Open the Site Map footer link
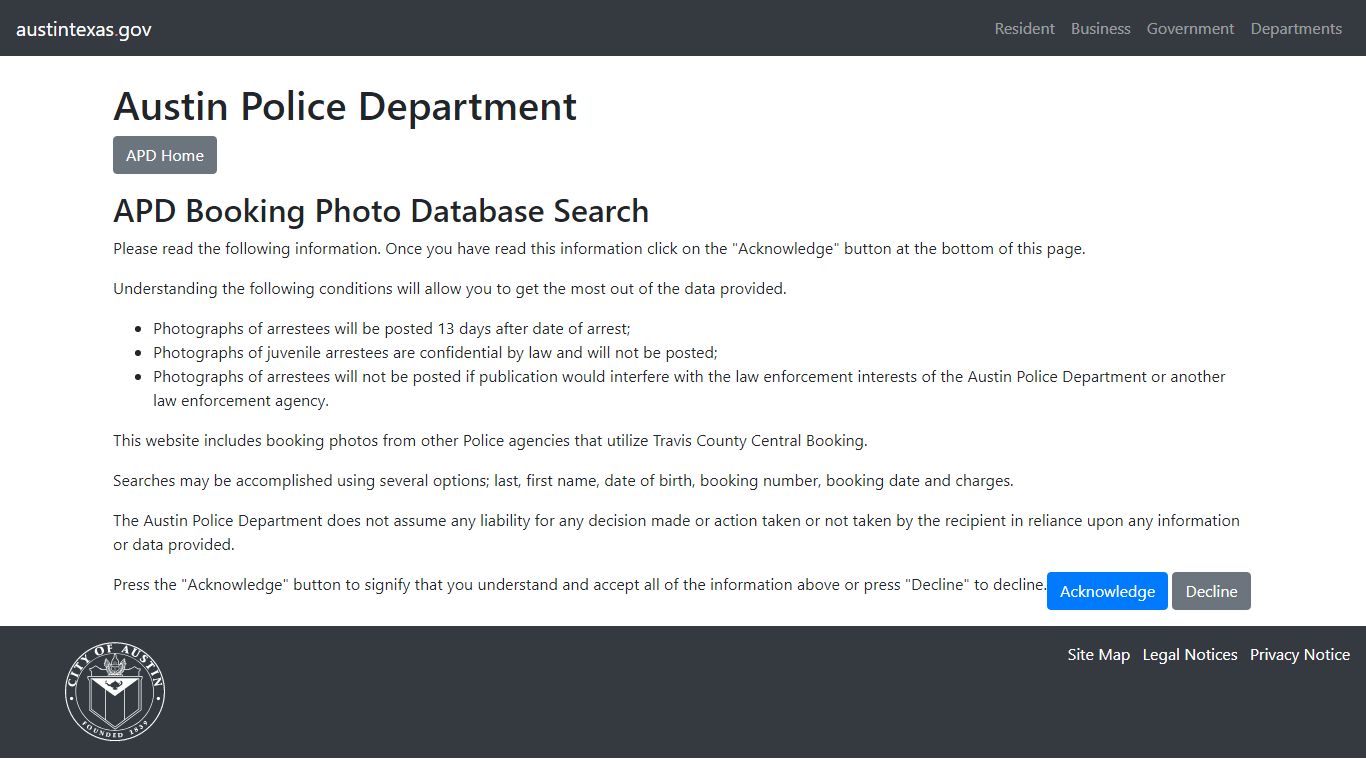The image size is (1366, 768). click(1098, 655)
